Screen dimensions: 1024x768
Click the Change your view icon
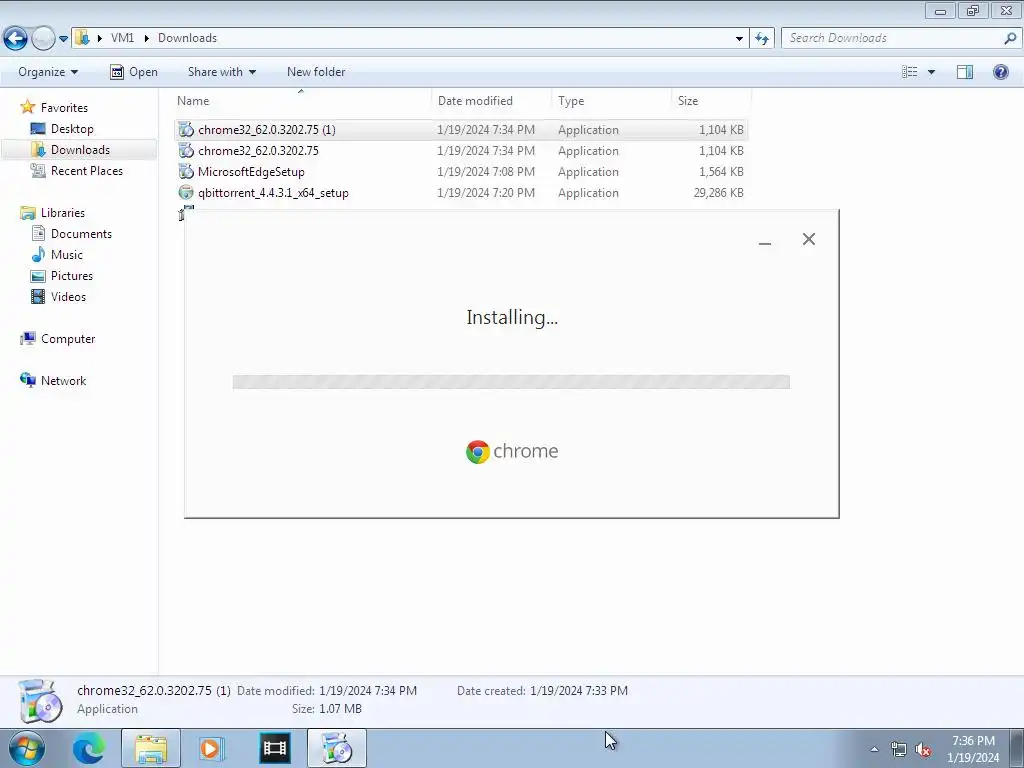point(910,72)
